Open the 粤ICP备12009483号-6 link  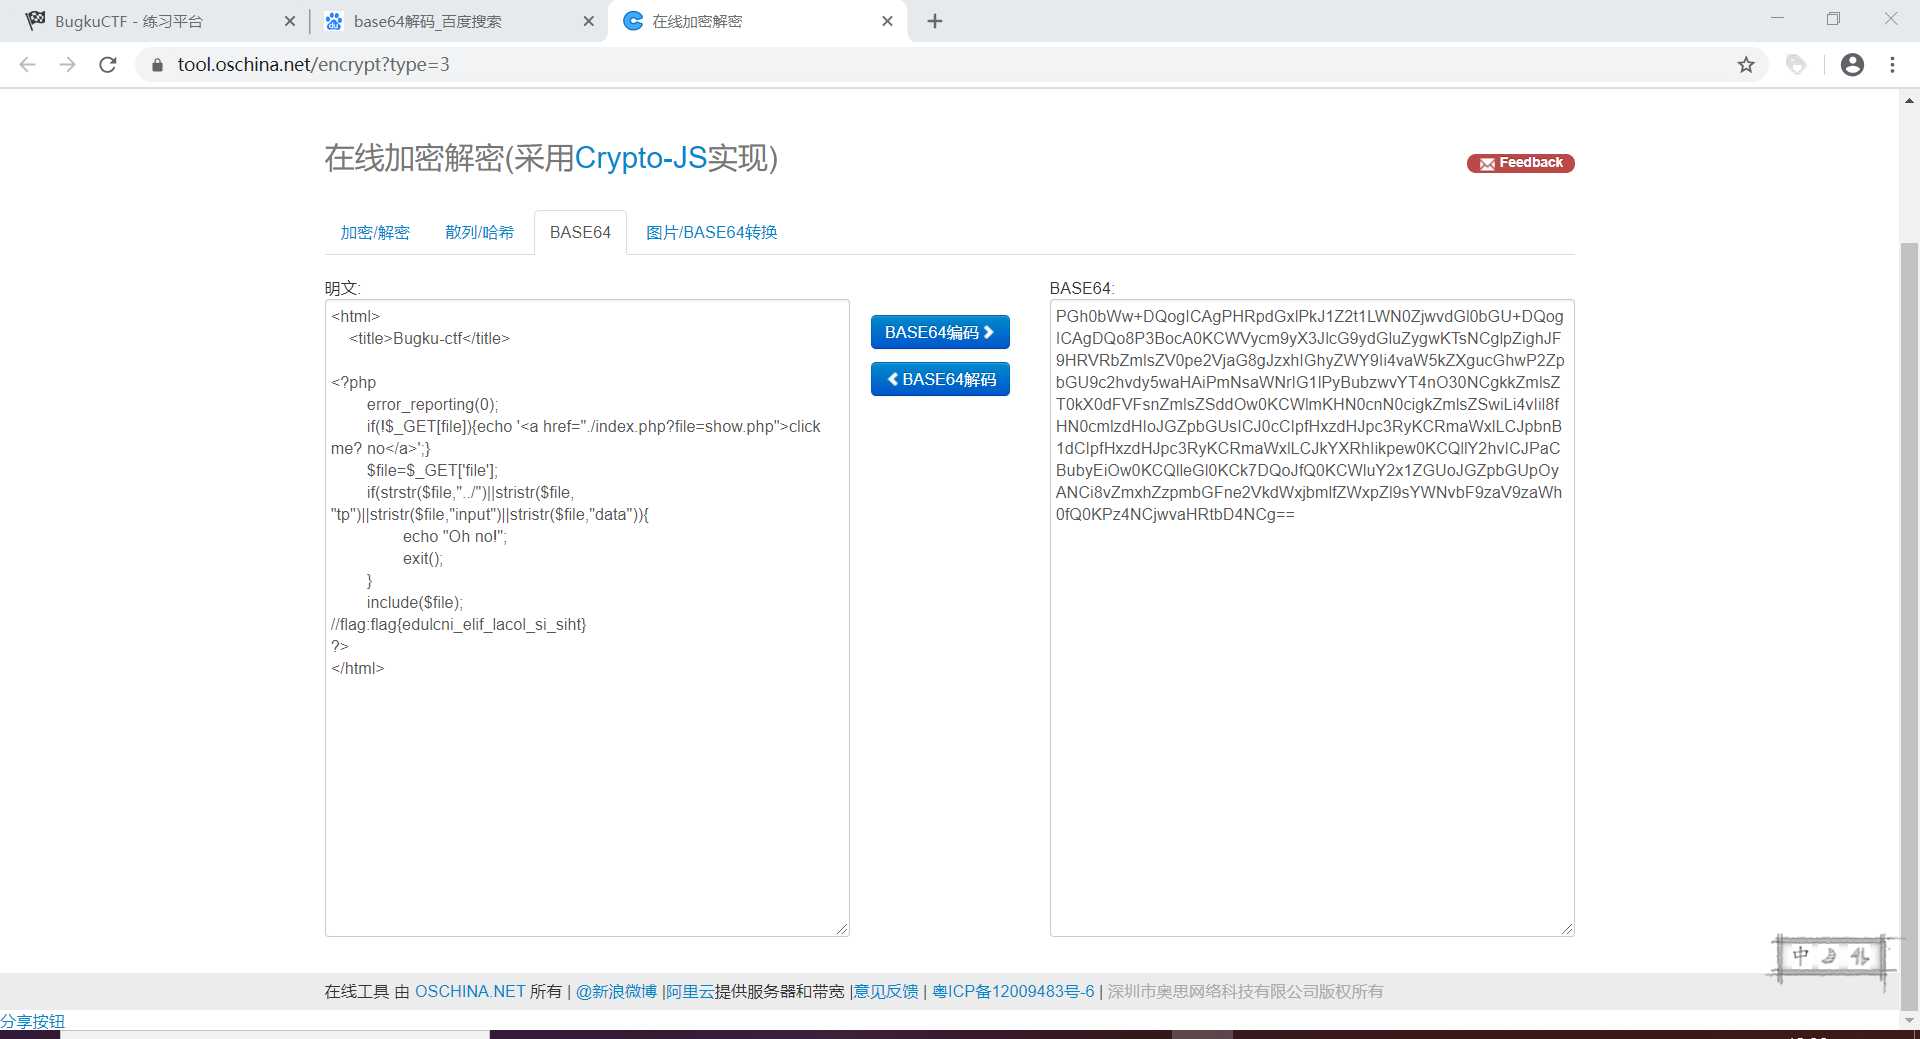(1013, 991)
